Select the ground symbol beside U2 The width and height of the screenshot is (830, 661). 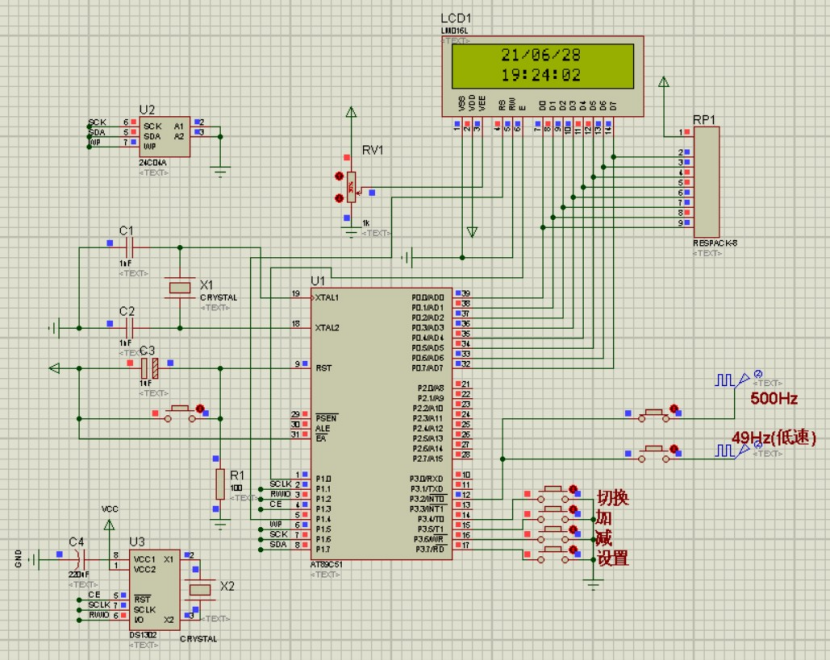pos(220,171)
